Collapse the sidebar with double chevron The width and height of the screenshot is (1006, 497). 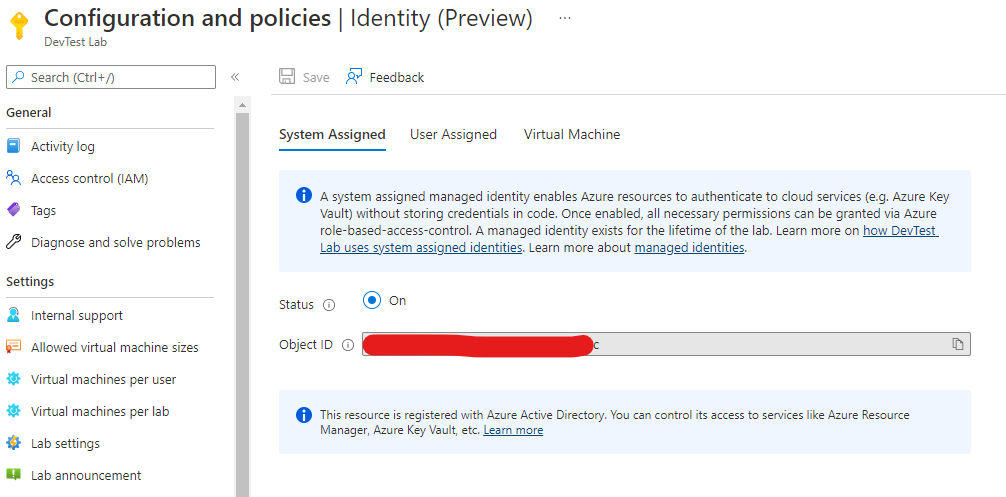click(235, 77)
